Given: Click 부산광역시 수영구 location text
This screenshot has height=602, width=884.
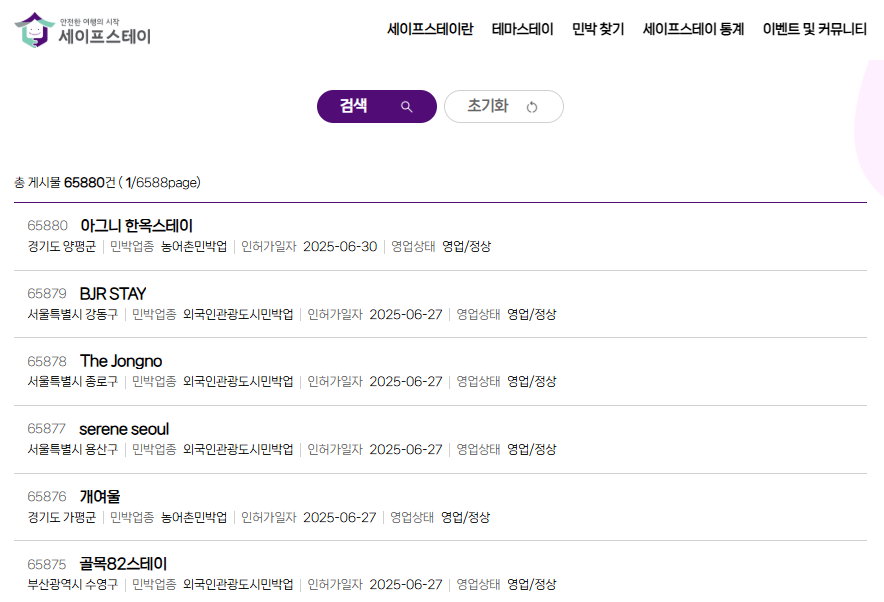Looking at the screenshot, I should coord(73,585).
